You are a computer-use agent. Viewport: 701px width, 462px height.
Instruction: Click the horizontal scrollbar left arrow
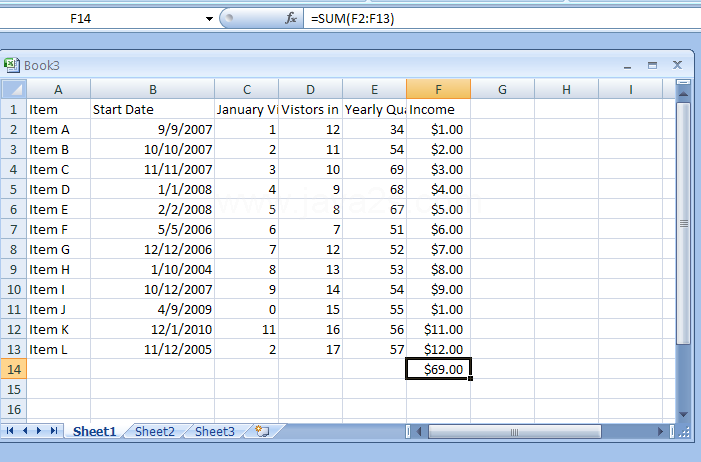(419, 432)
